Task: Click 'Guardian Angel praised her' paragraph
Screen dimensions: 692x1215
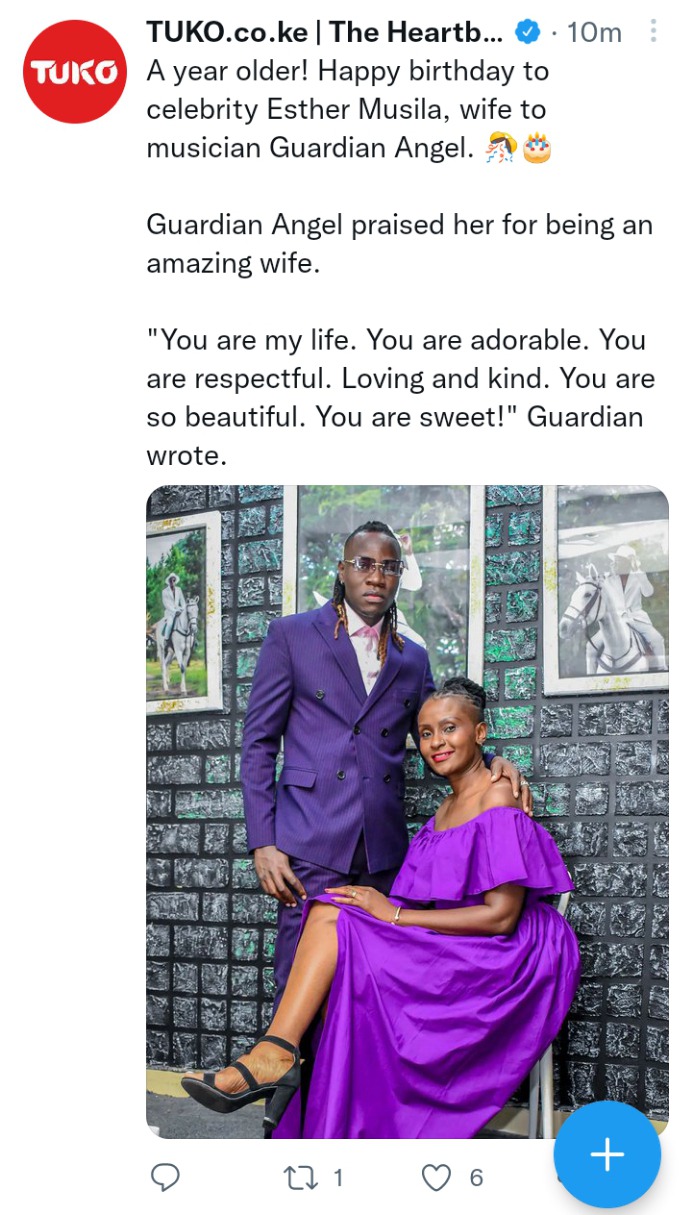Action: pyautogui.click(x=400, y=244)
